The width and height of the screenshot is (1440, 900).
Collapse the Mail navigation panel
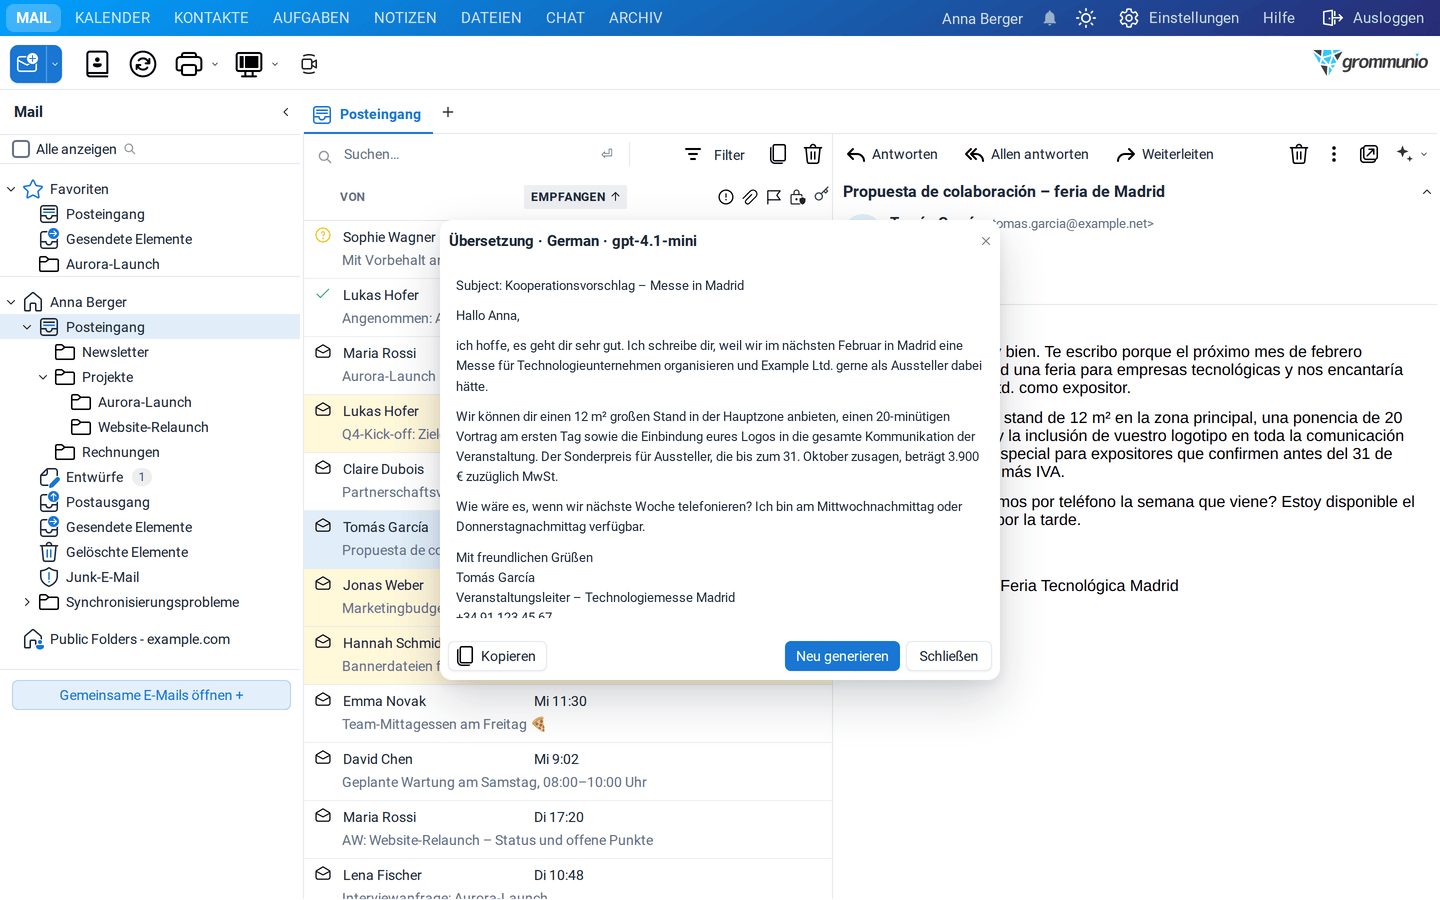pos(286,112)
